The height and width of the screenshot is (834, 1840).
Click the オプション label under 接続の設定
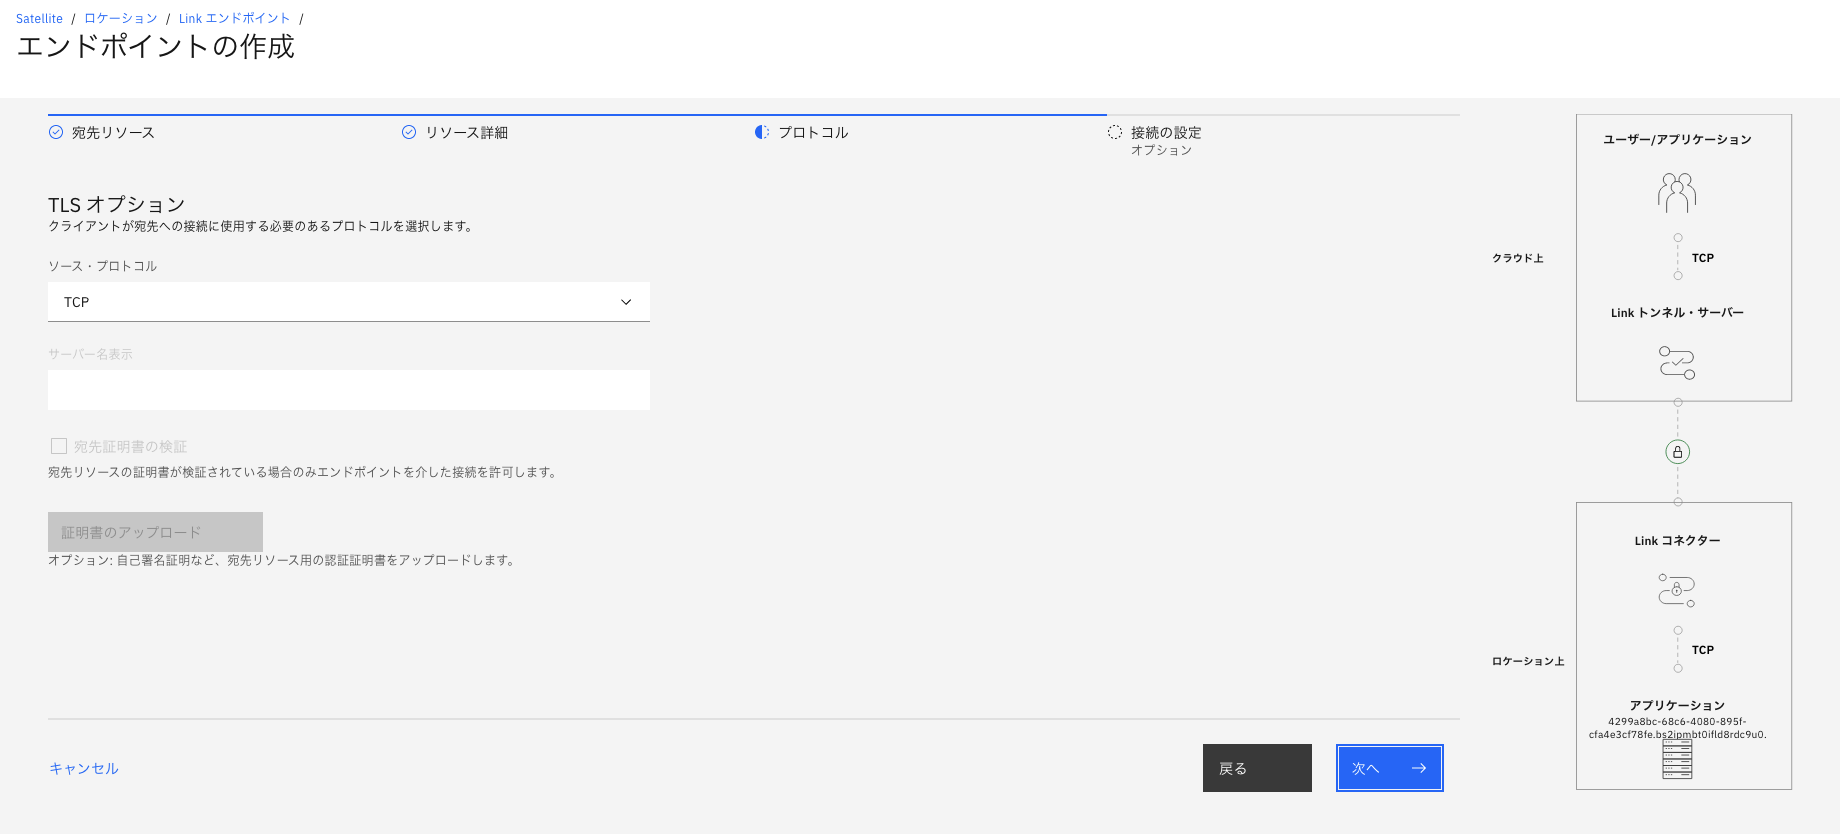[1161, 150]
